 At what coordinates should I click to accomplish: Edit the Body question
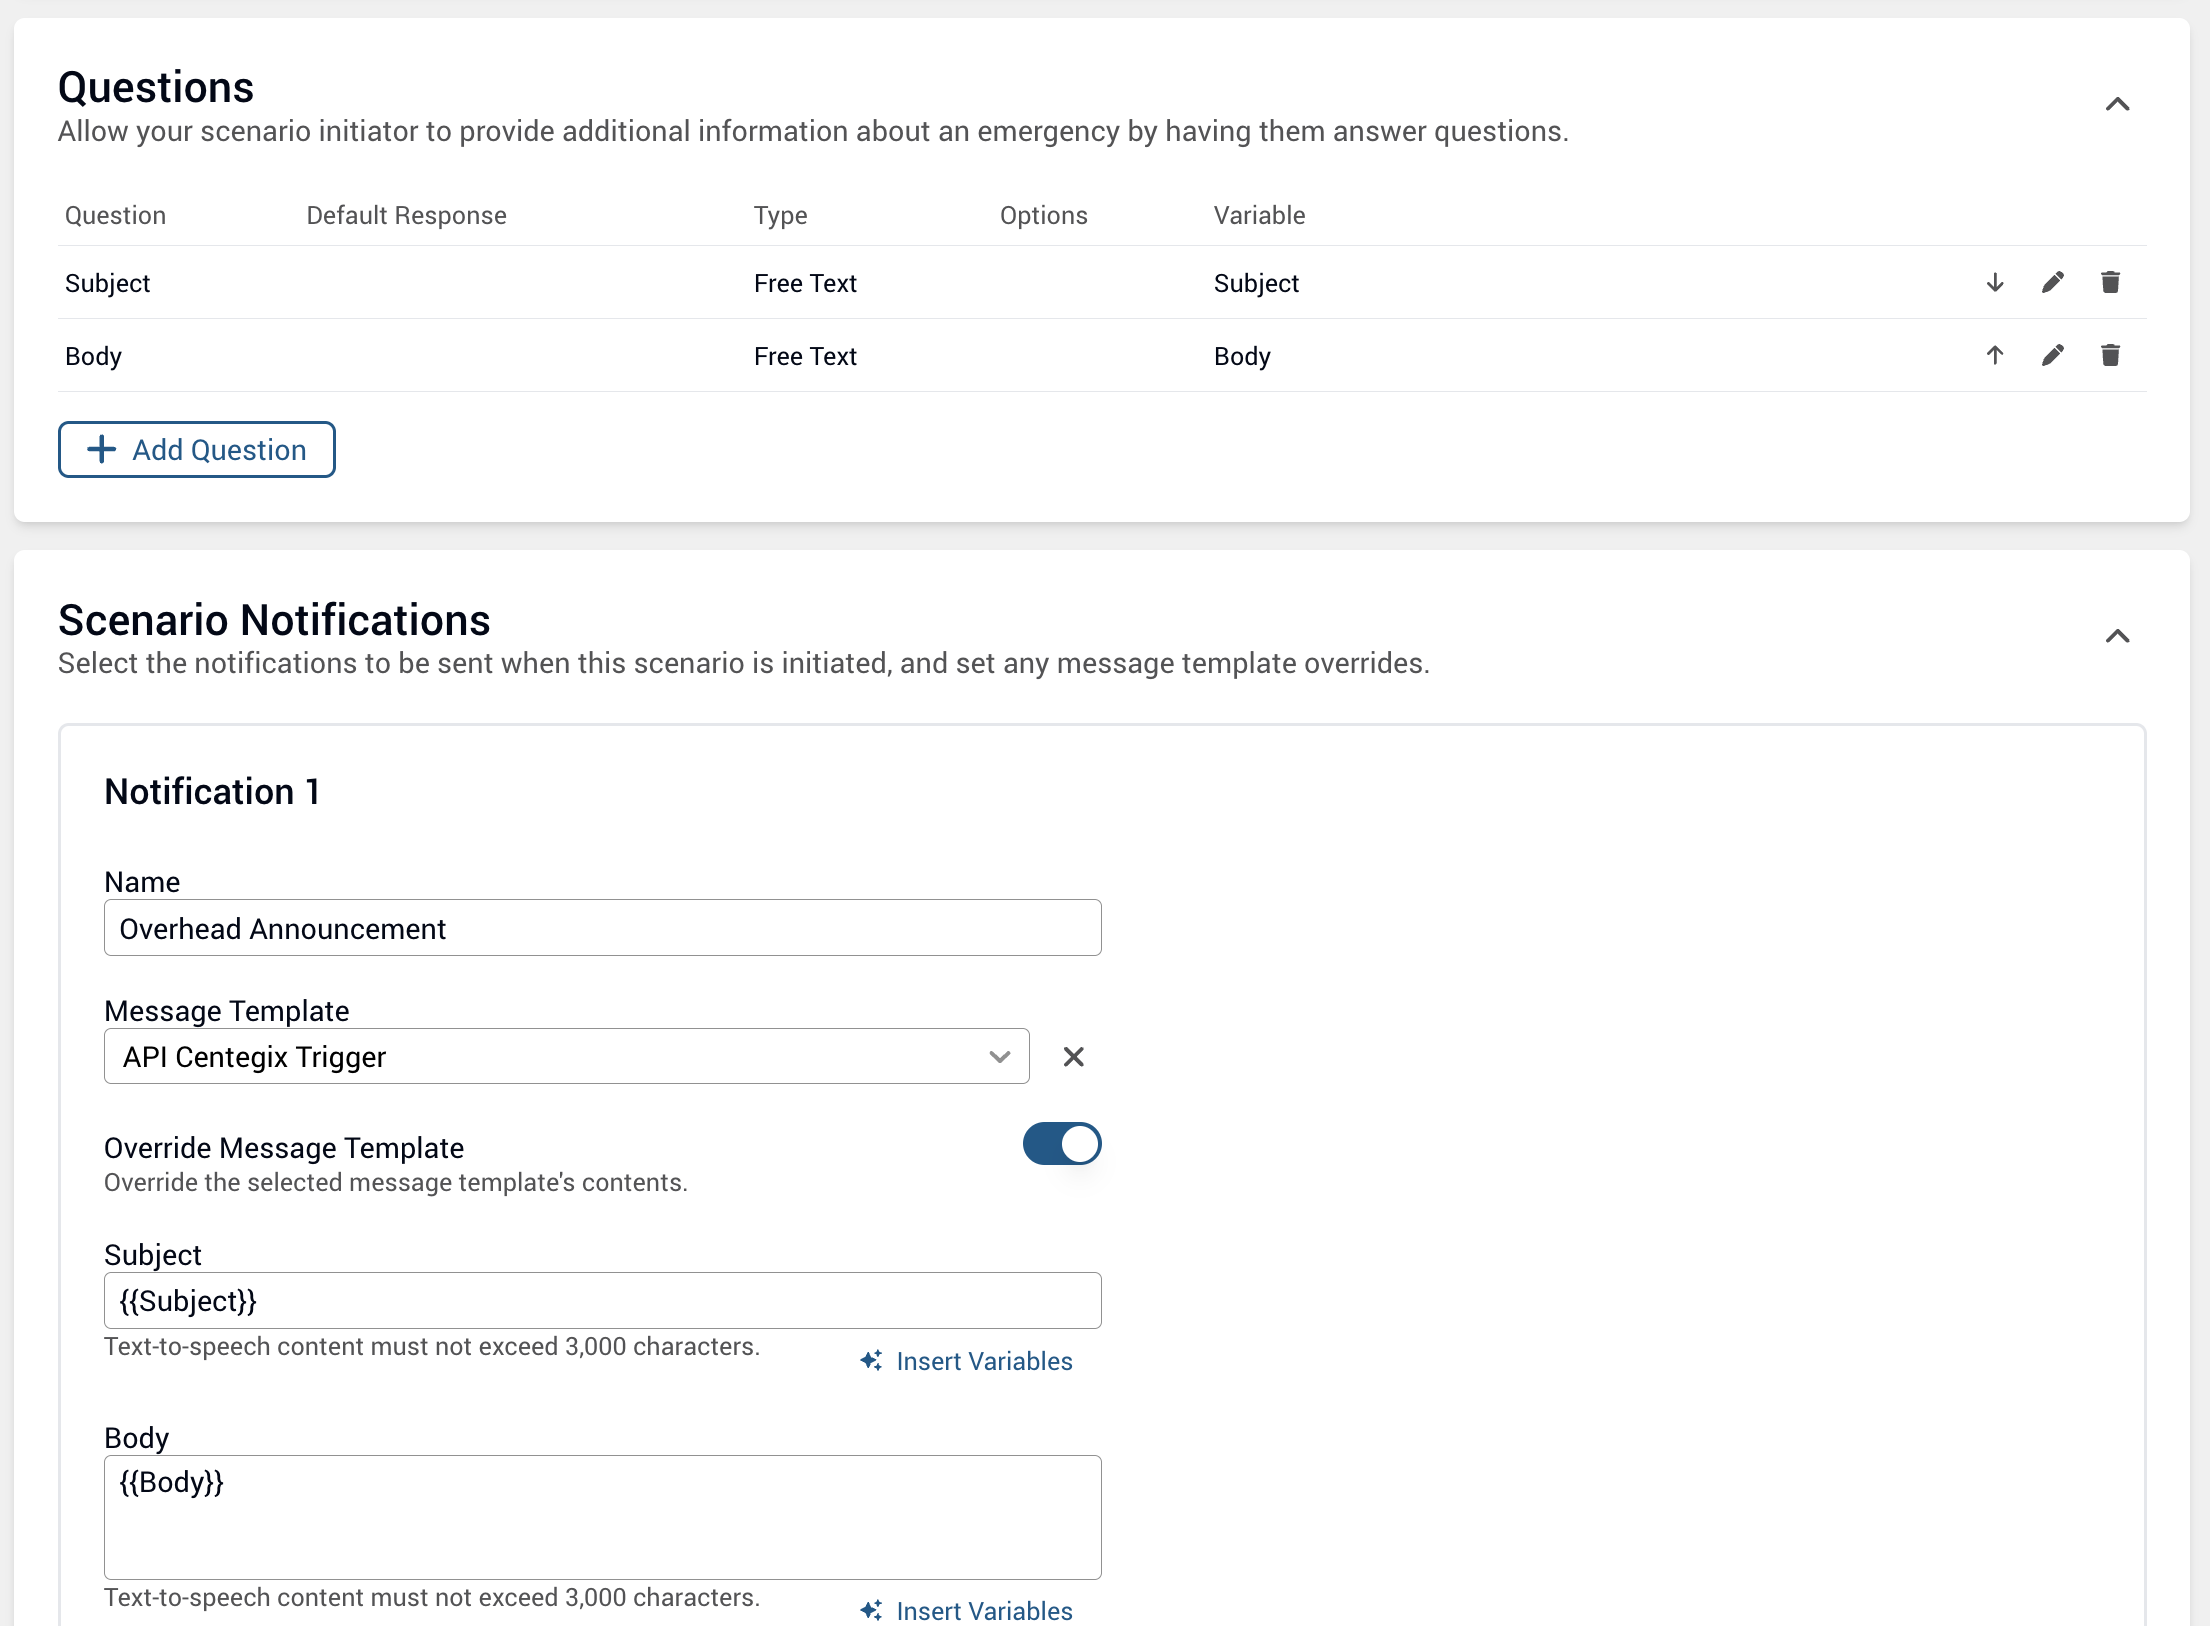click(2053, 355)
